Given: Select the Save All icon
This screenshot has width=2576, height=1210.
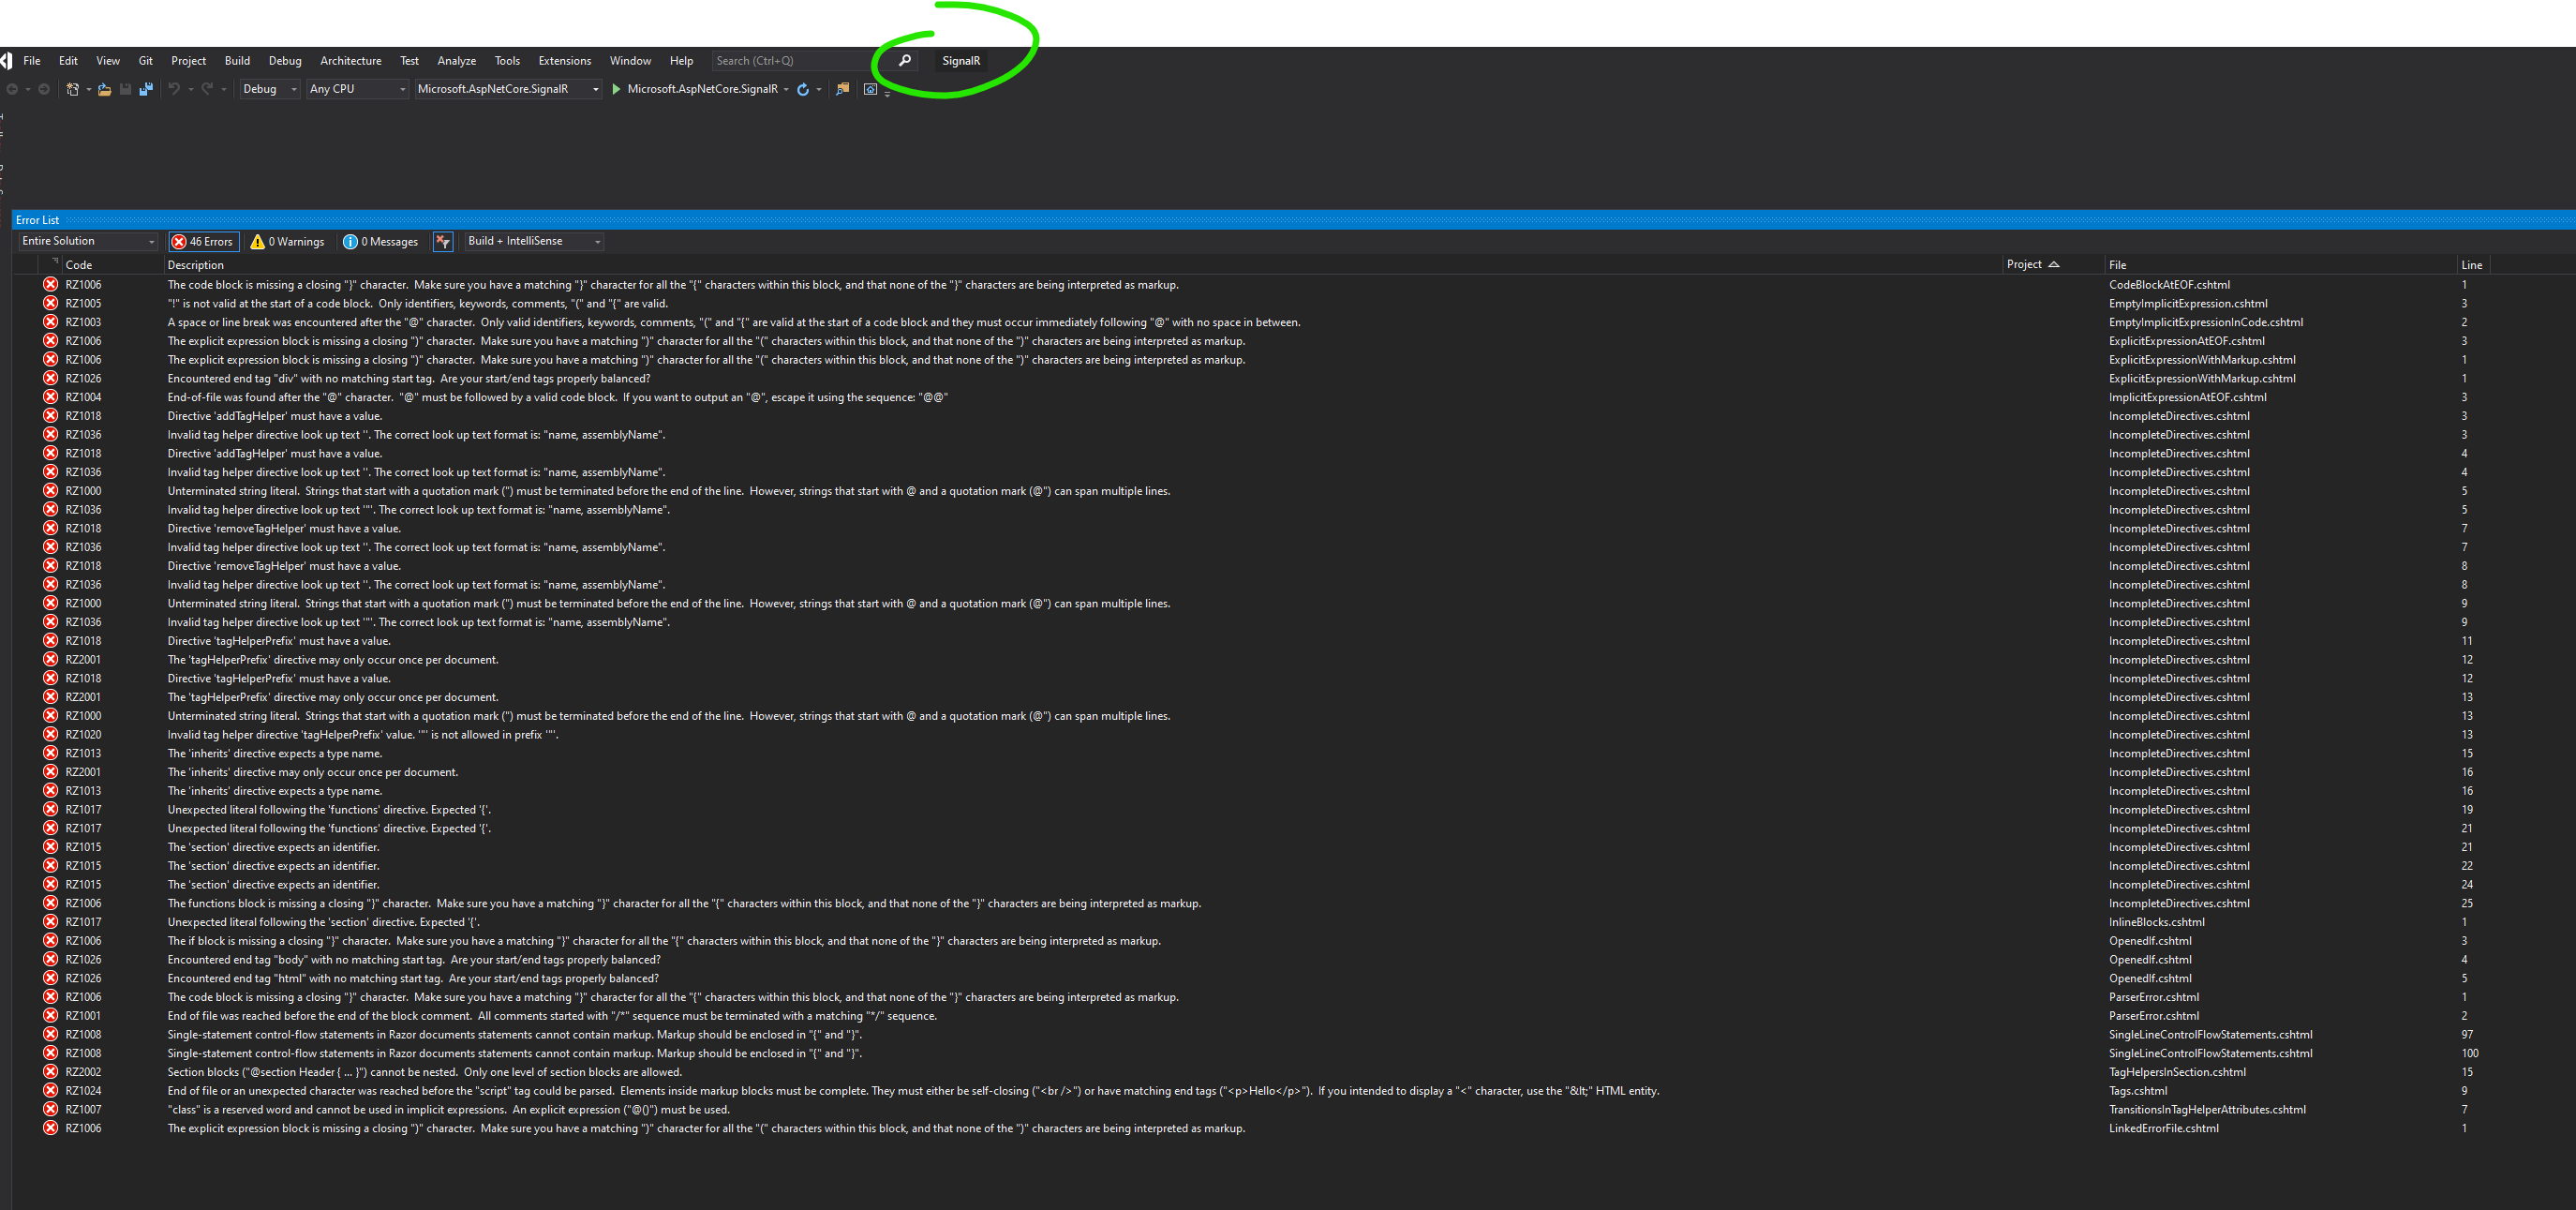Looking at the screenshot, I should pos(146,89).
